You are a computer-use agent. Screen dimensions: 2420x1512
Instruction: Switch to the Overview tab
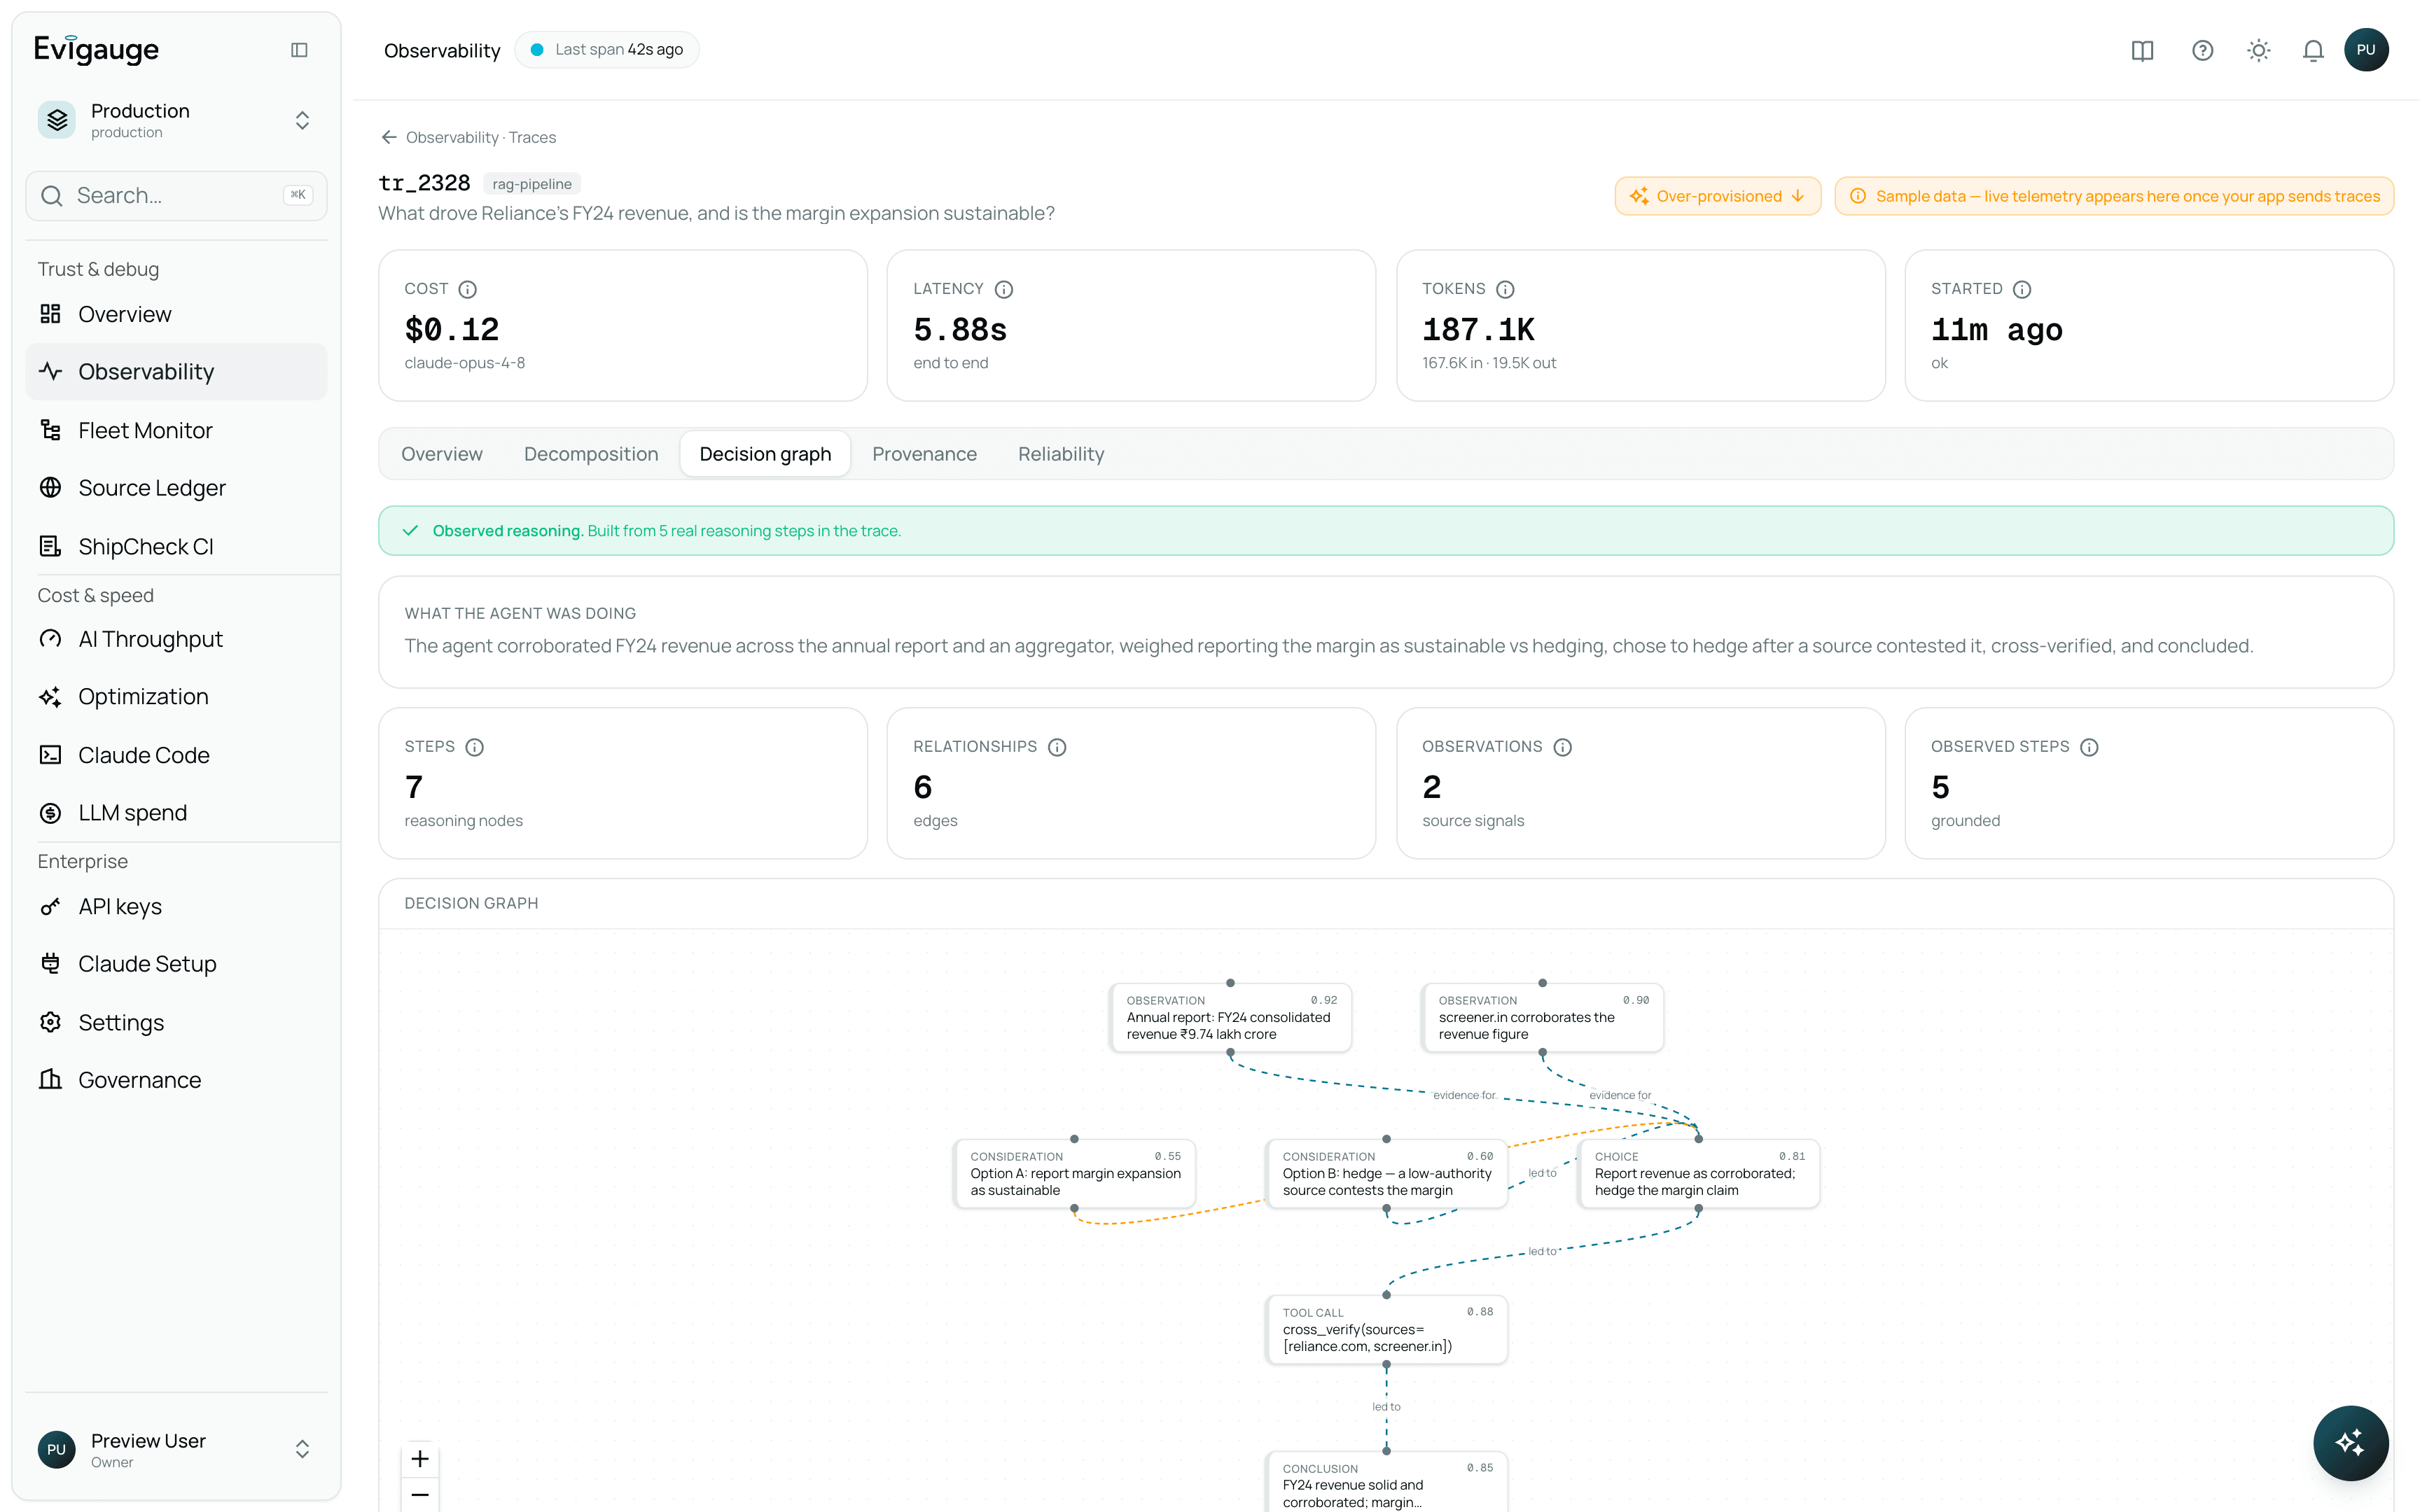click(442, 454)
